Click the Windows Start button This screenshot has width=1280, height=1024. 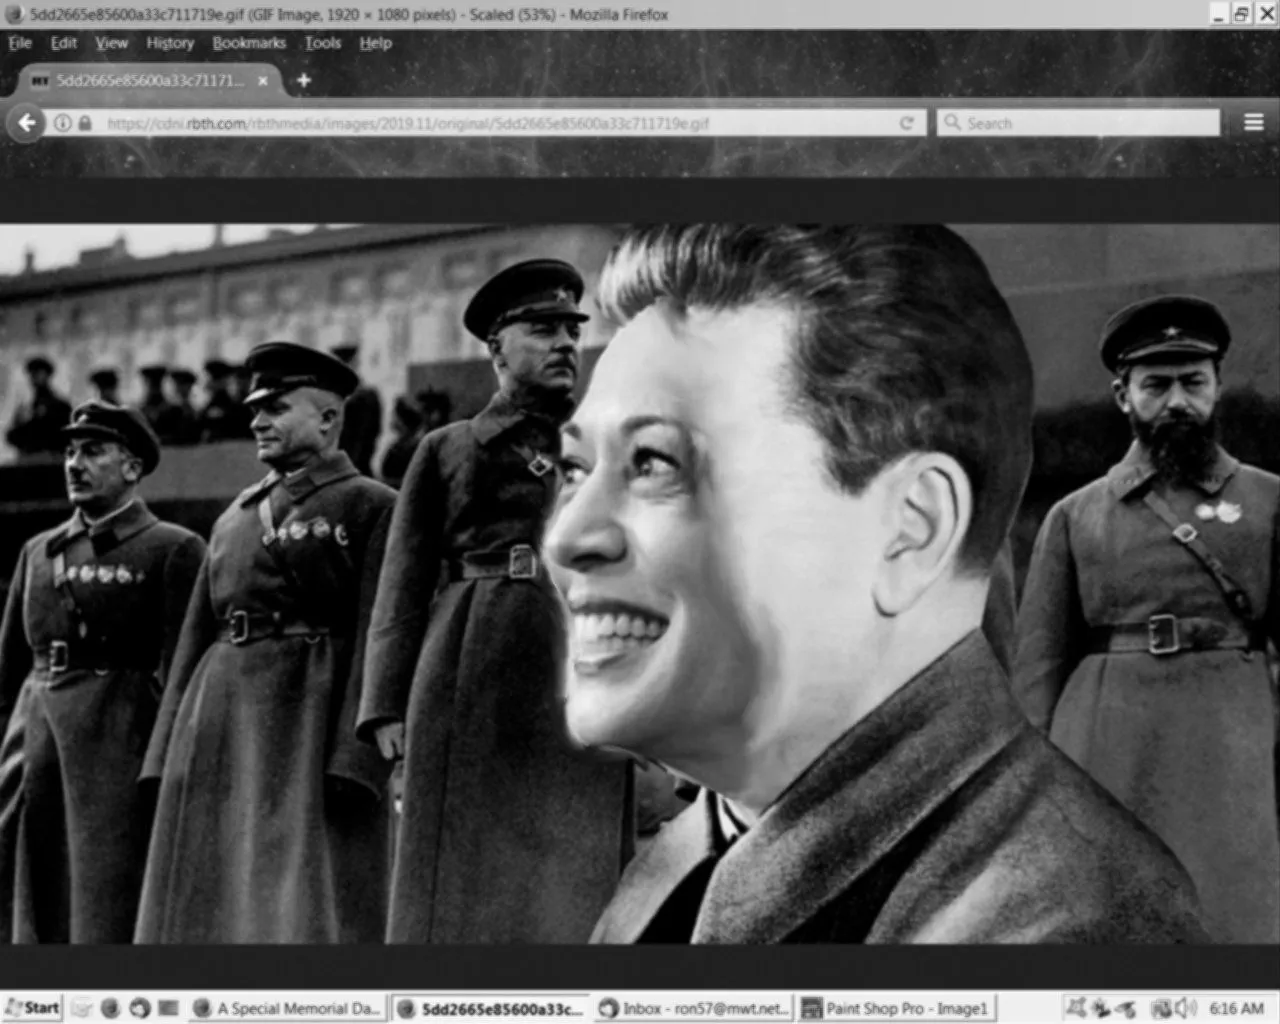tap(32, 1008)
